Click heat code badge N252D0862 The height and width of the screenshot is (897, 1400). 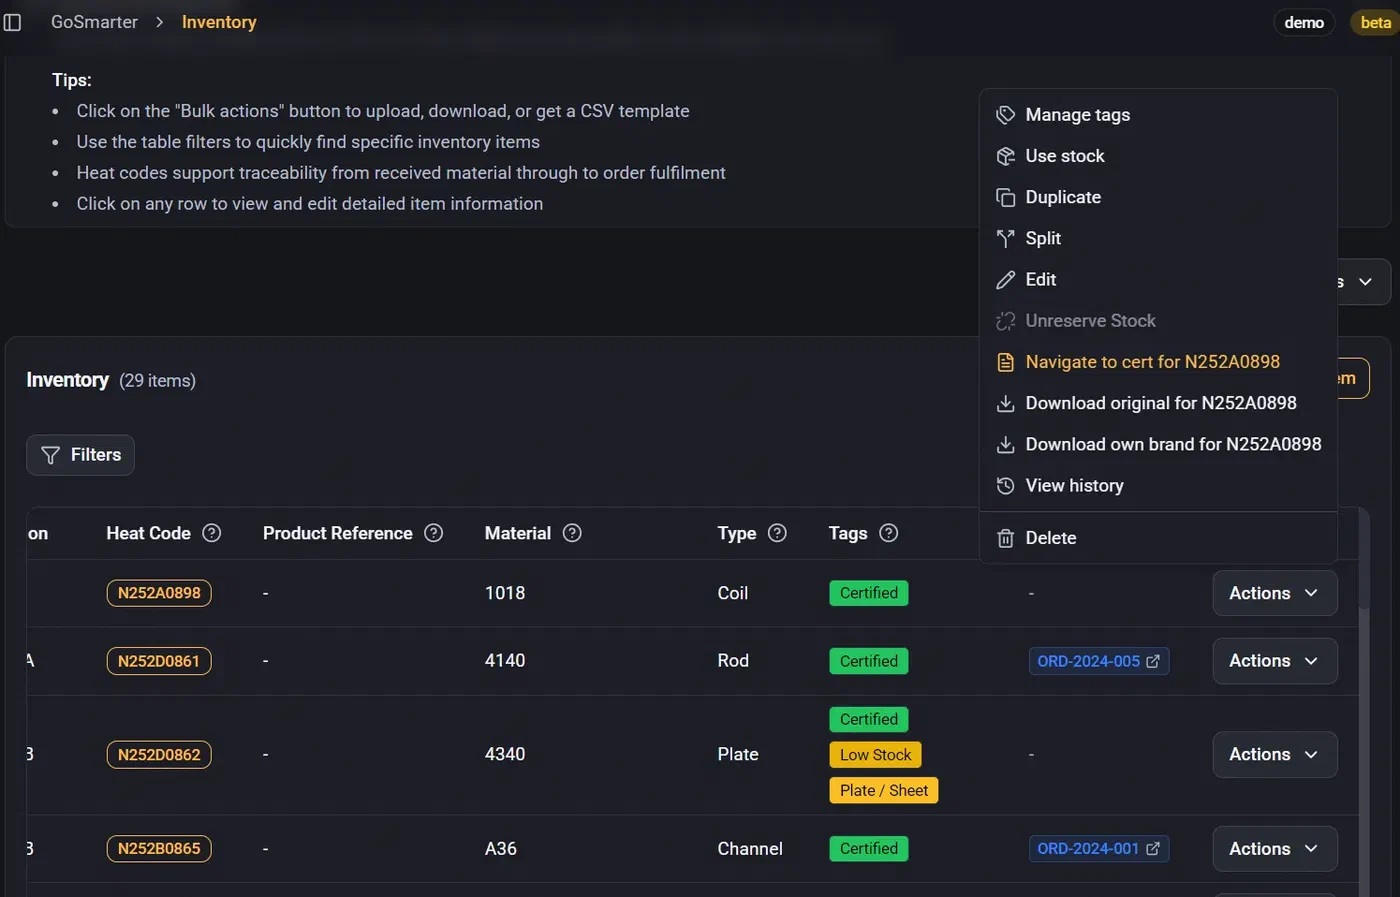point(159,755)
